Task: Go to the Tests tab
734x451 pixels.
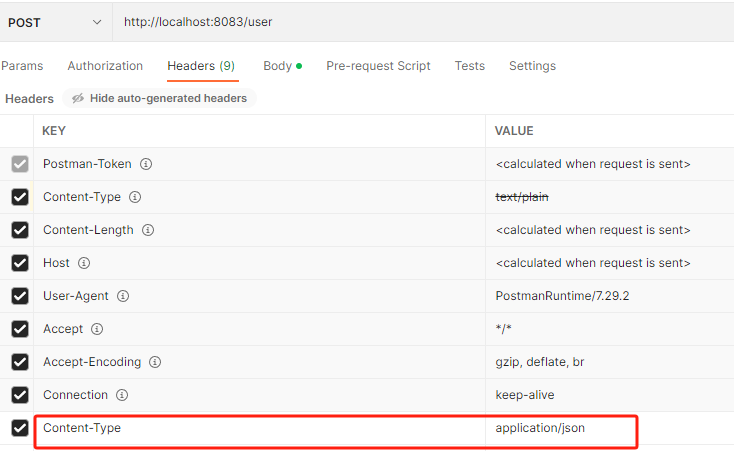Action: click(470, 66)
